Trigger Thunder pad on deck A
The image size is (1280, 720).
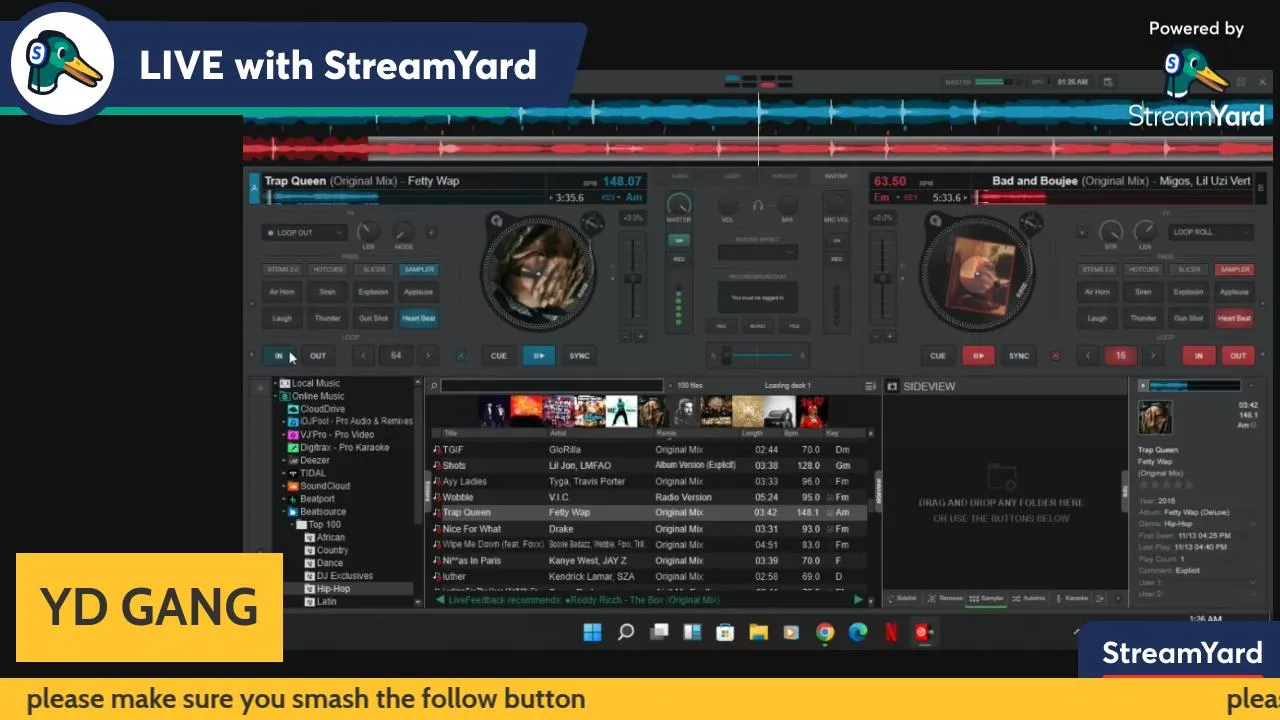click(x=327, y=318)
